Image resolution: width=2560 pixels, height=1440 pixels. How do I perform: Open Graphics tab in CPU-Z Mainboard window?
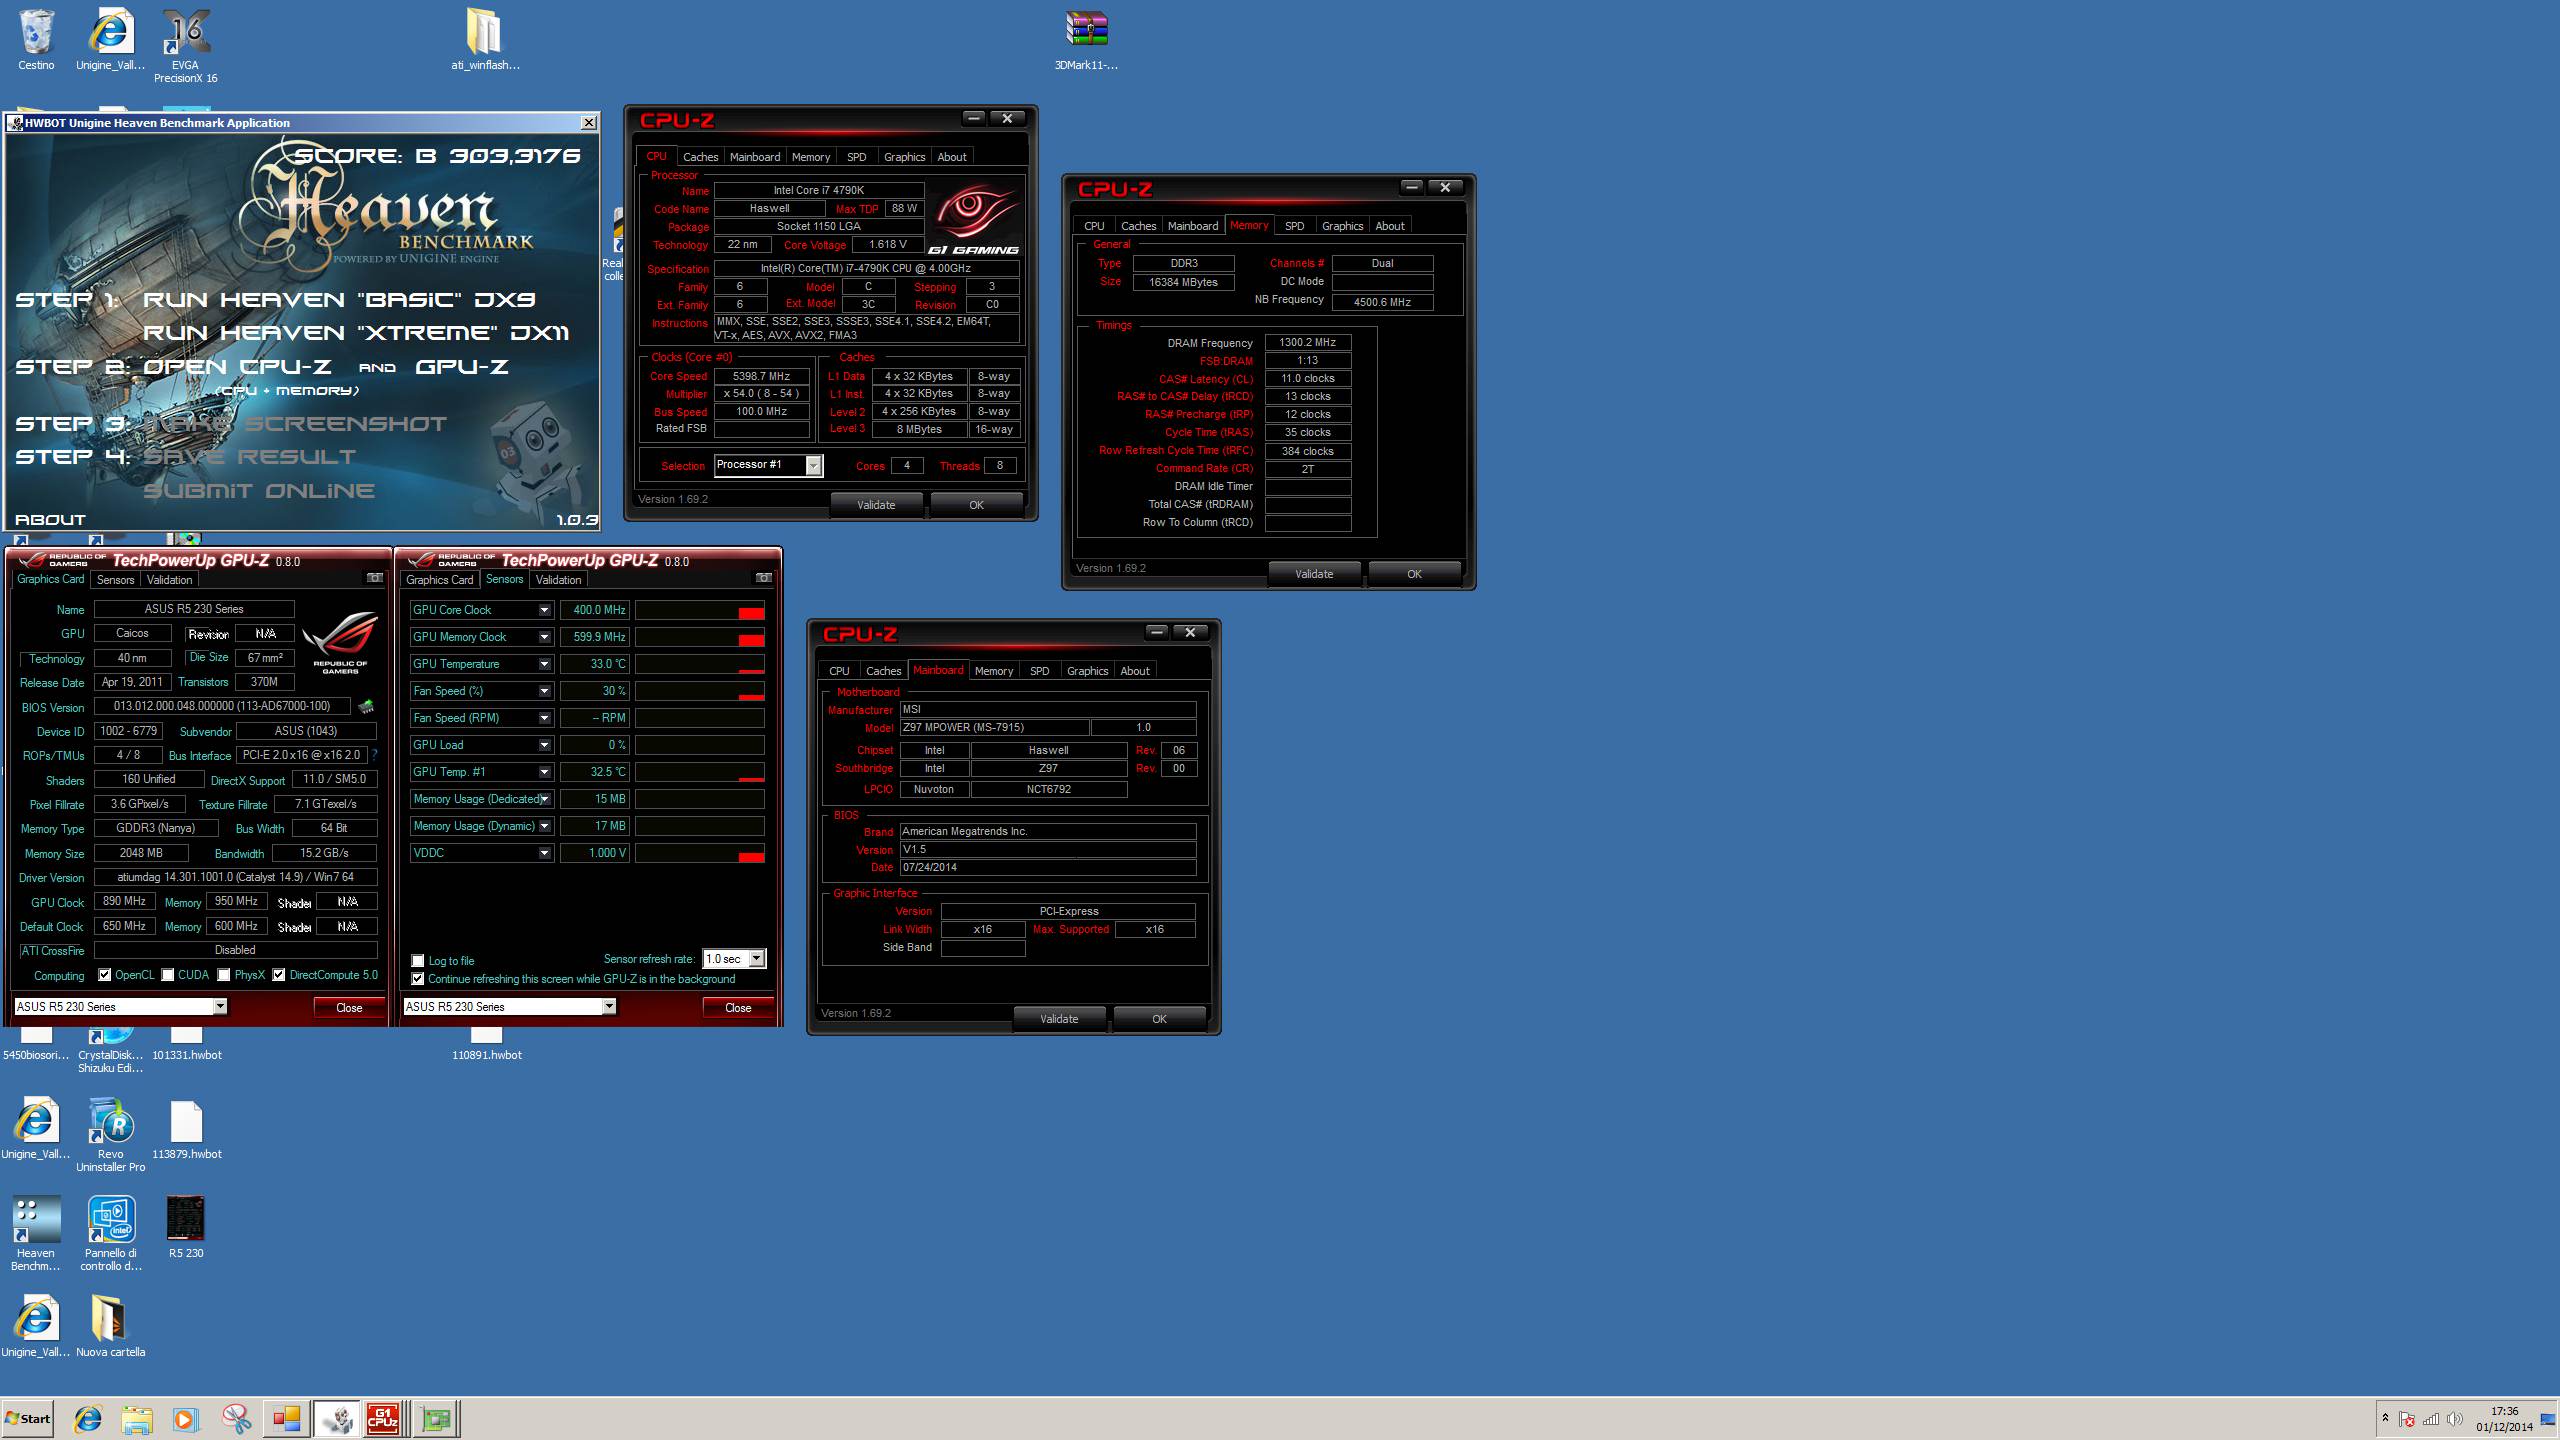coord(1087,671)
